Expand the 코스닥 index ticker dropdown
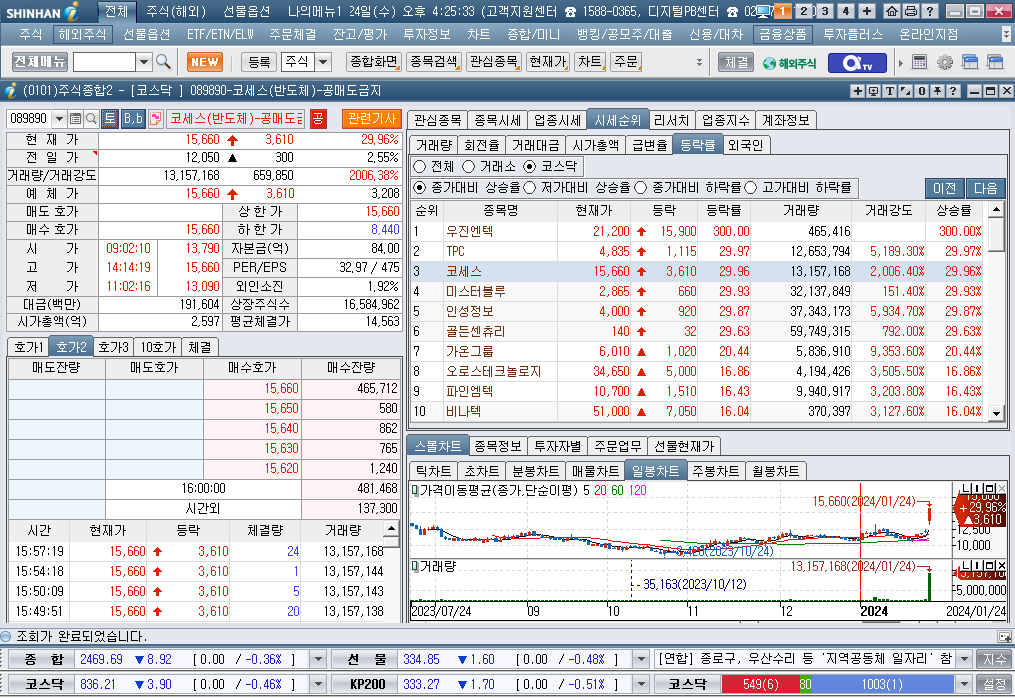 click(318, 684)
